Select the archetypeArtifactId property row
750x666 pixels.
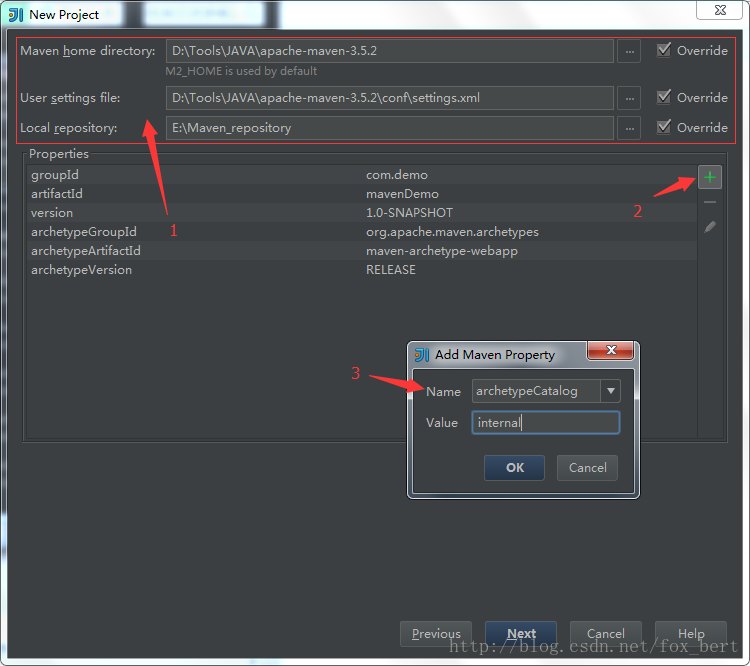tap(362, 251)
